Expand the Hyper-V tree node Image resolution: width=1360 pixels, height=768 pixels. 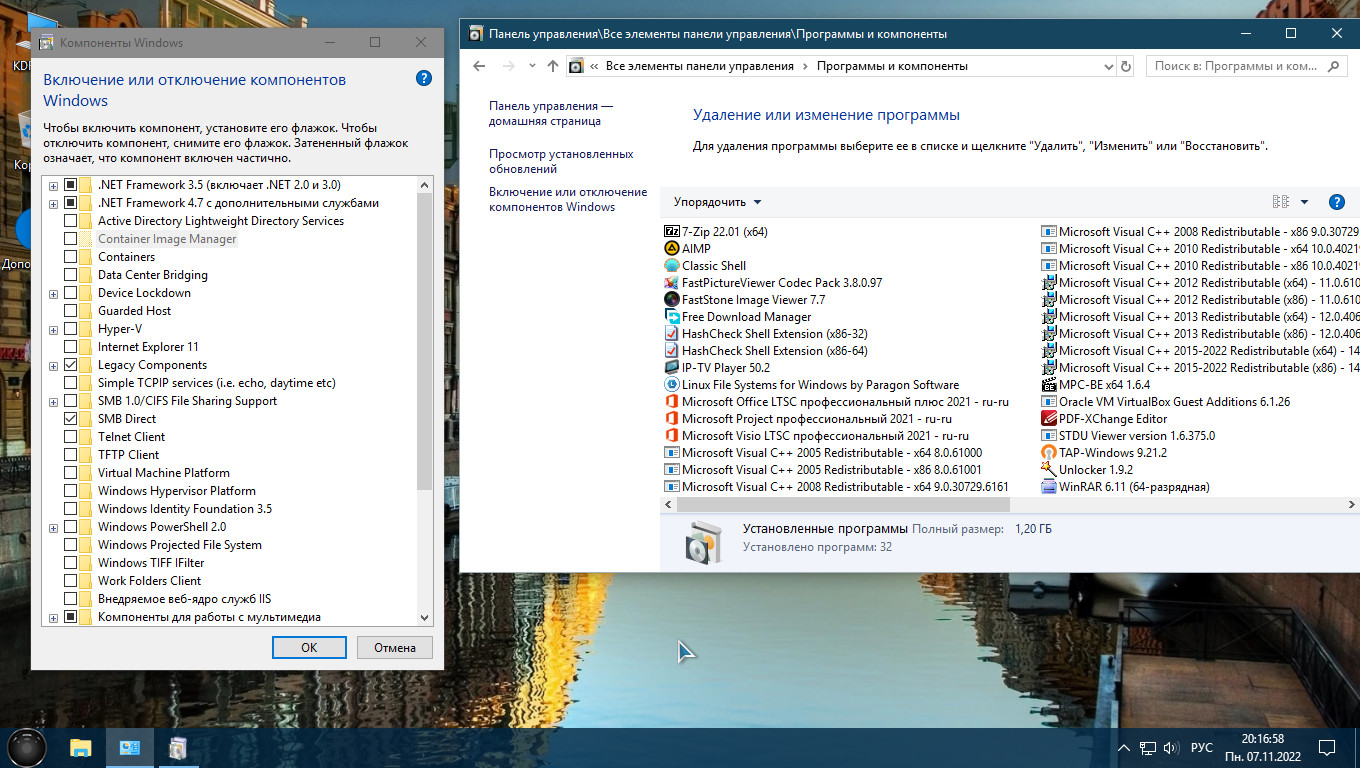coord(53,329)
